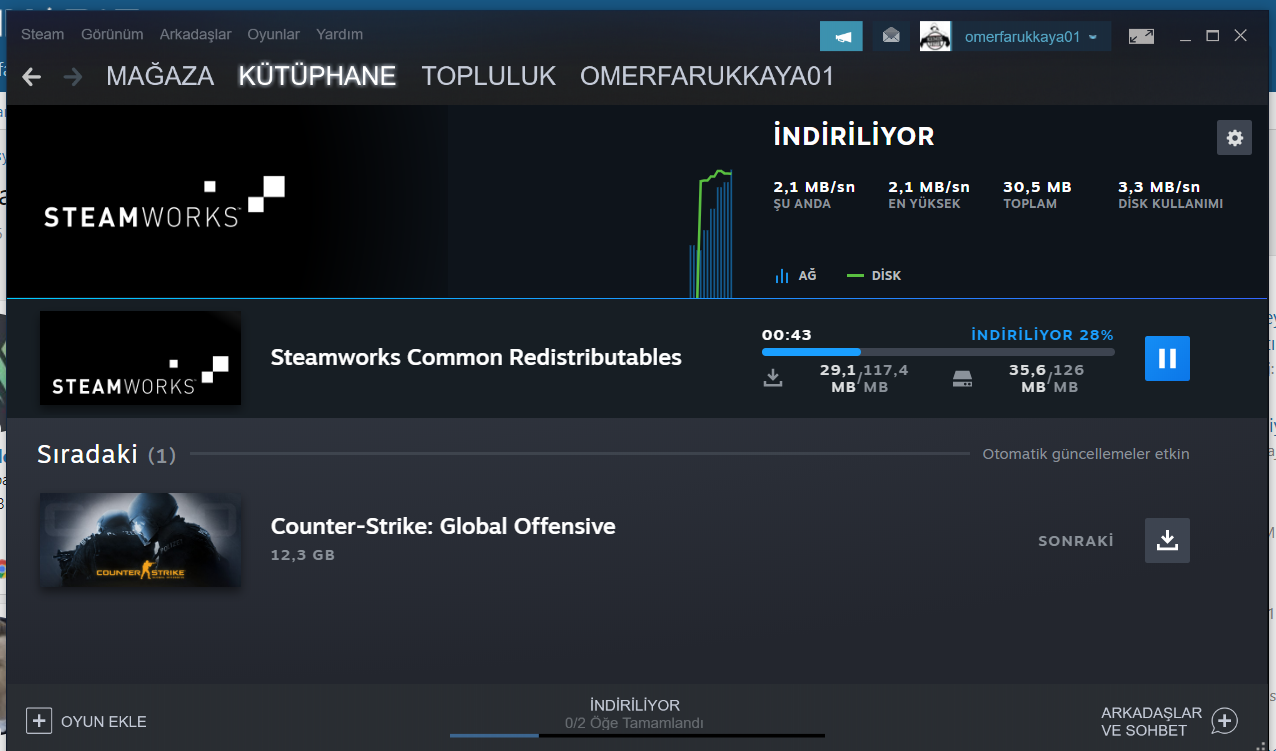Click the network download graph bars

pos(711,235)
